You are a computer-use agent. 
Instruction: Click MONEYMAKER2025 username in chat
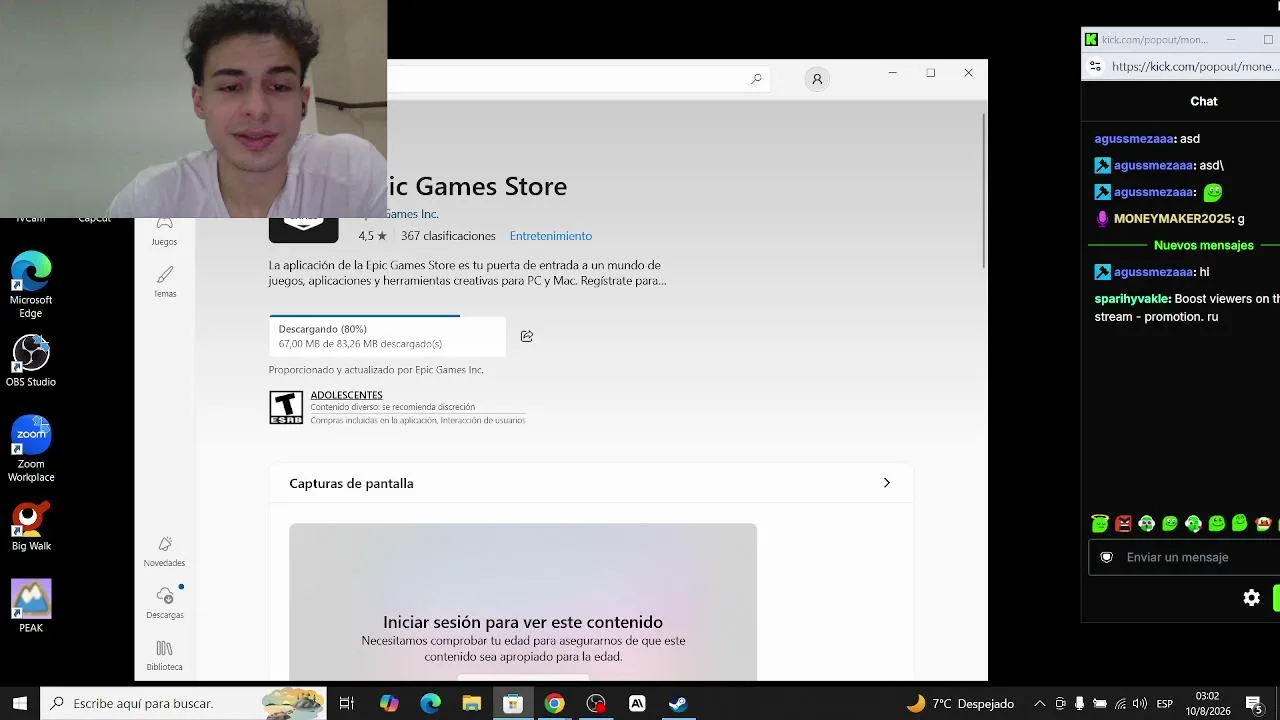(1173, 219)
